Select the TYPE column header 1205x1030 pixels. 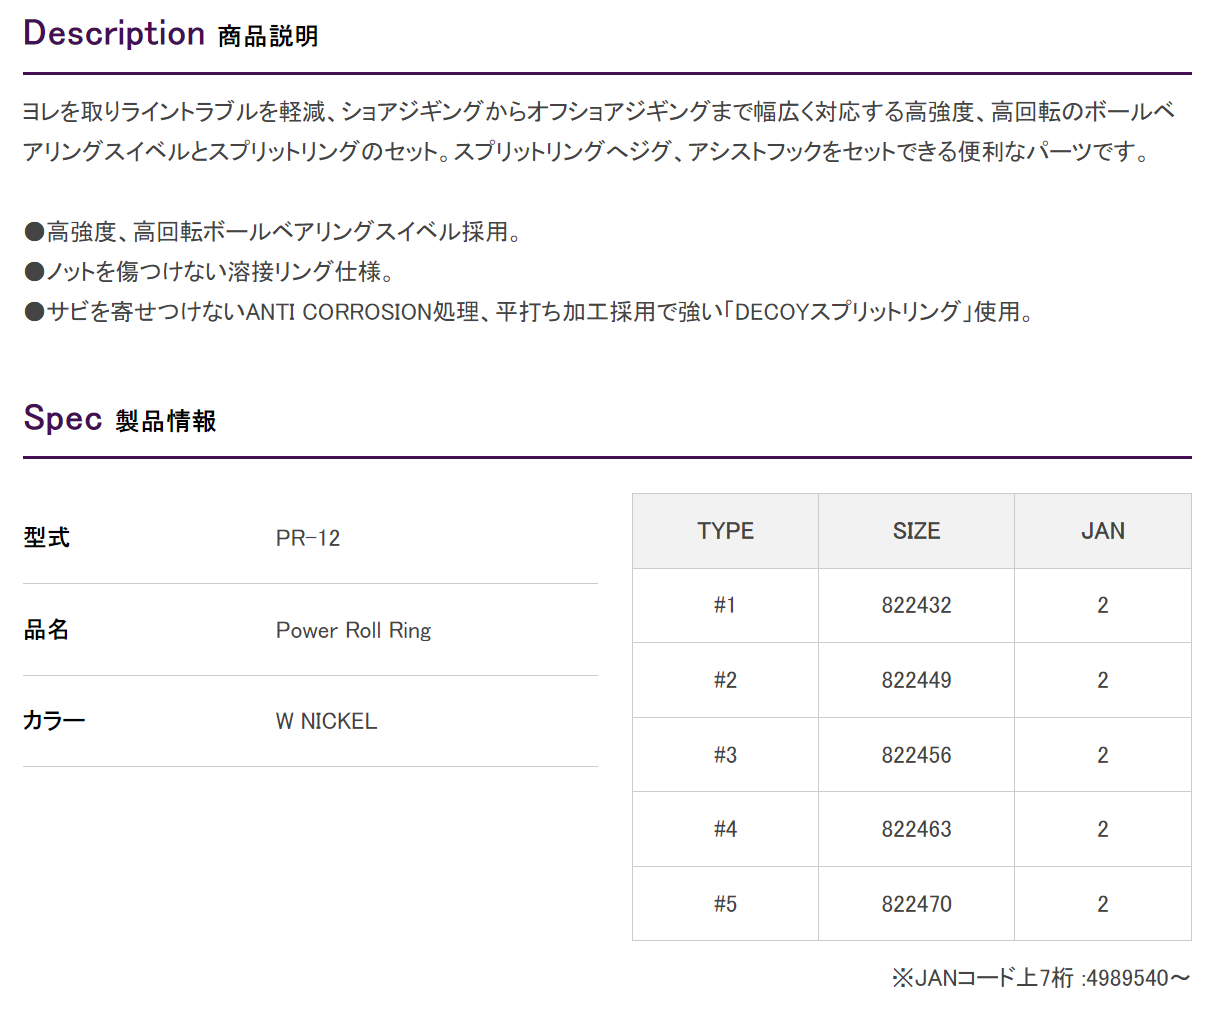click(x=726, y=531)
